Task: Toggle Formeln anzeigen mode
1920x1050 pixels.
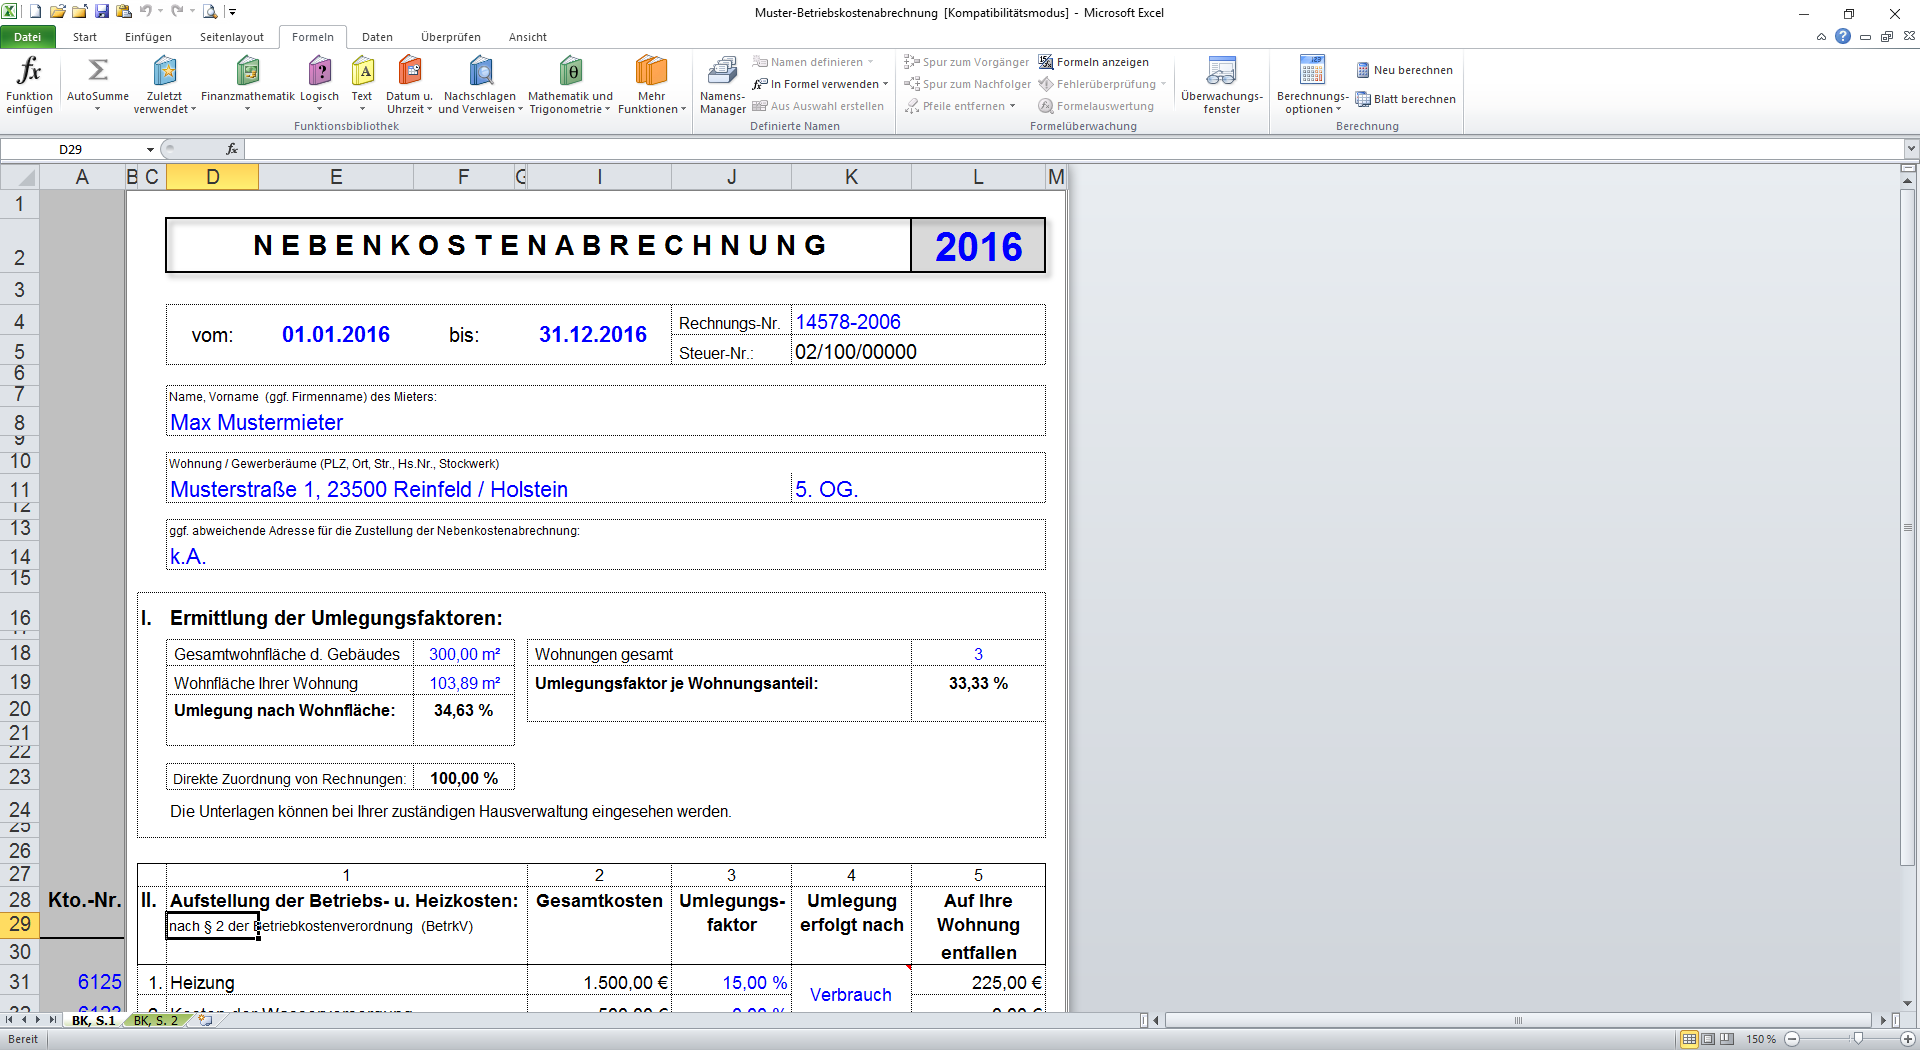Action: [1093, 62]
